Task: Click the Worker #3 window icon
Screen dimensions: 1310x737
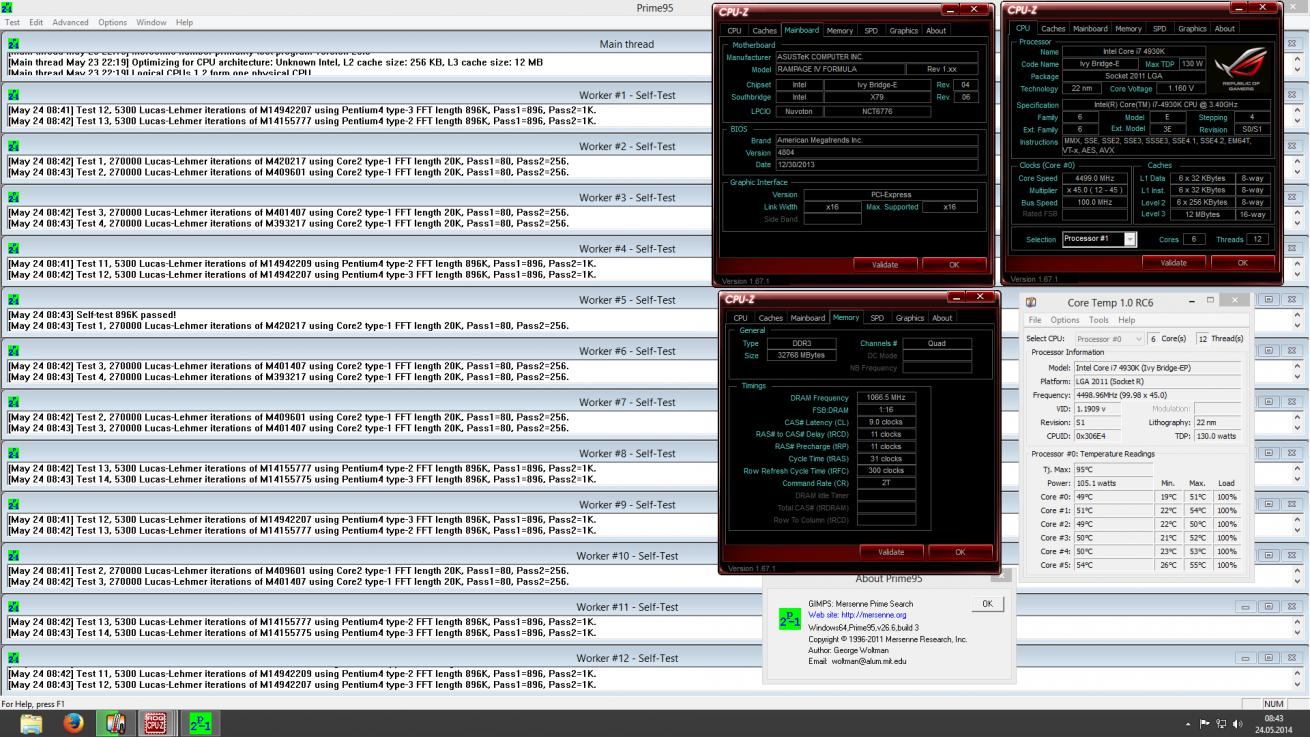Action: pos(13,197)
